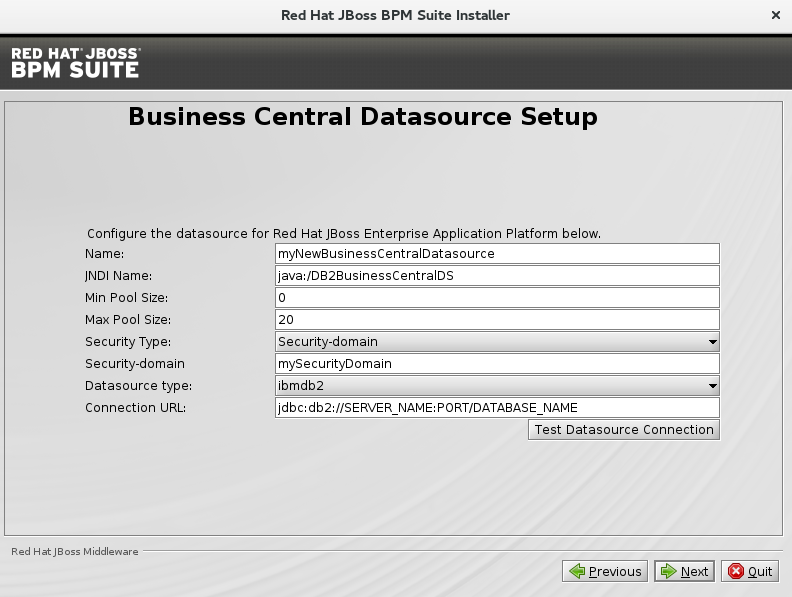Click the Name input field

click(x=498, y=254)
